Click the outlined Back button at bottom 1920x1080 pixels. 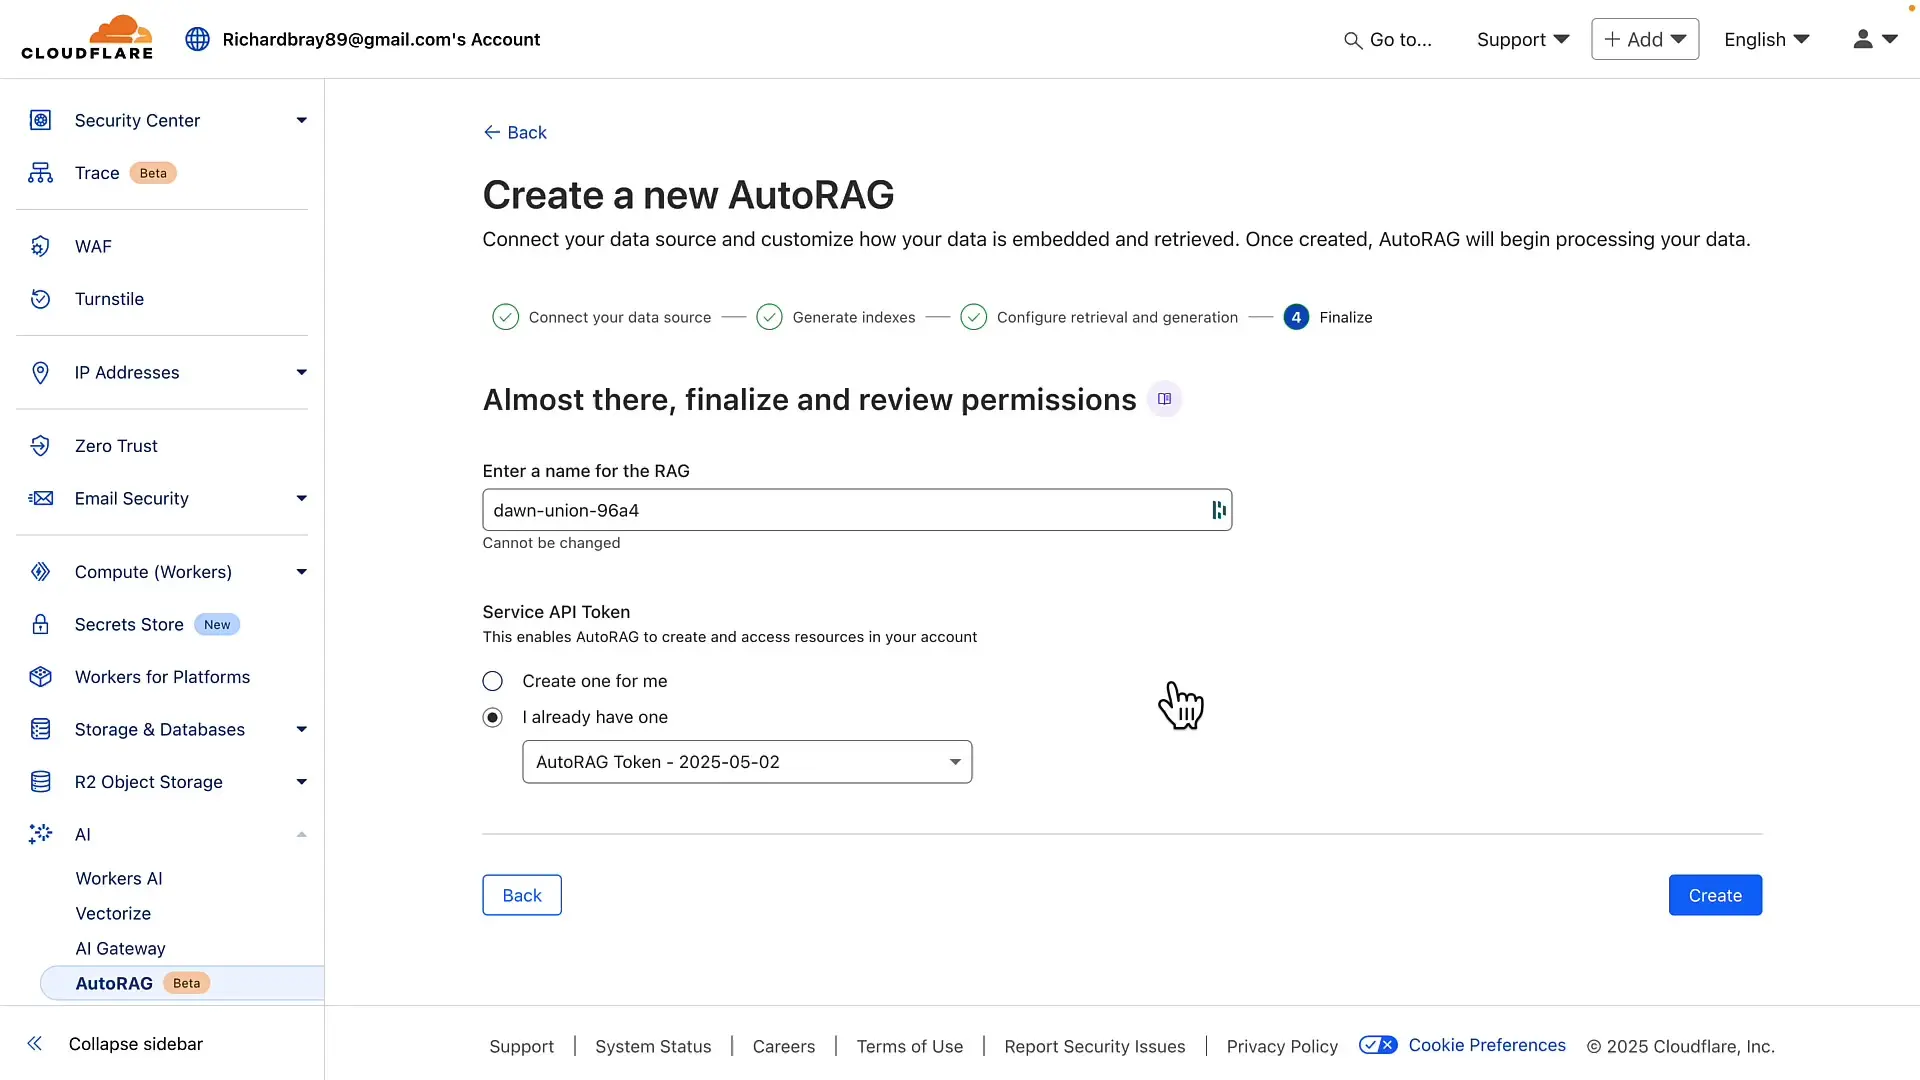[522, 895]
